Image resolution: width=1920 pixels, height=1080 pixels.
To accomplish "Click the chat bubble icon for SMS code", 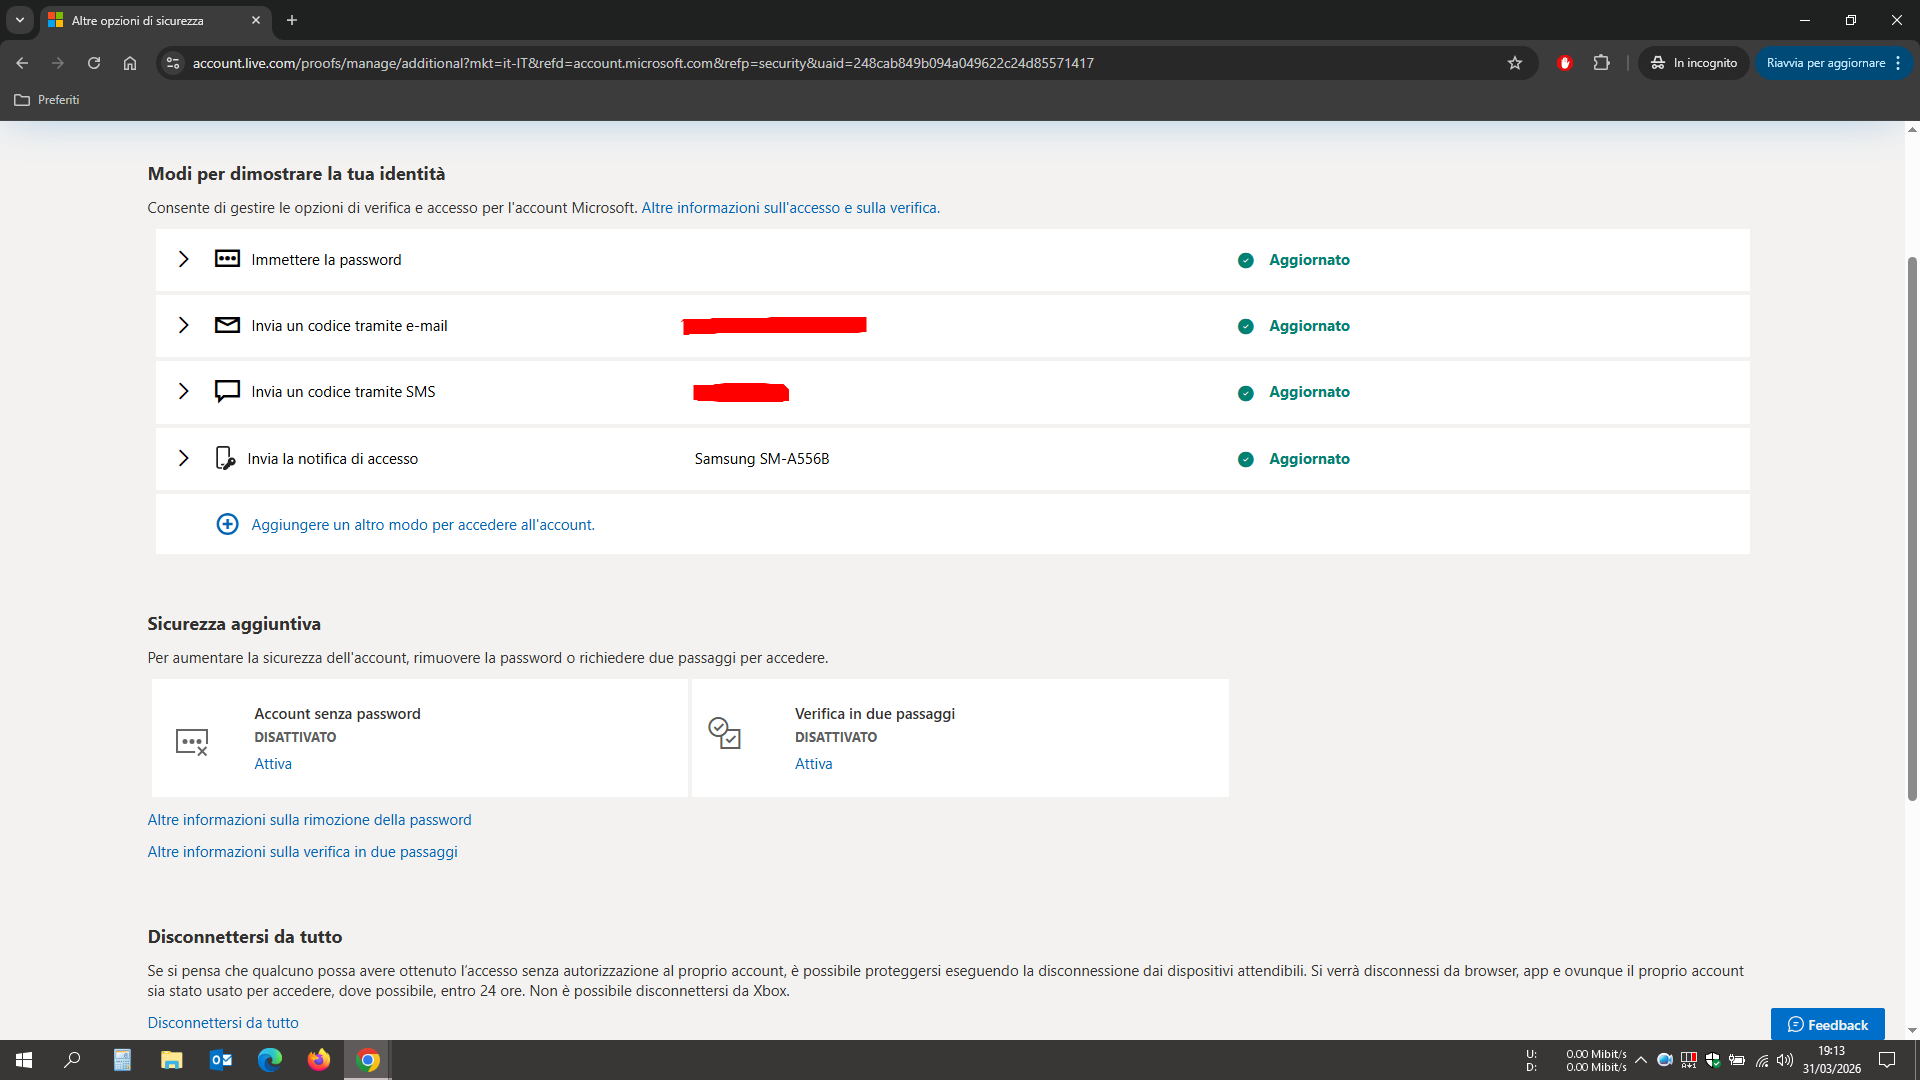I will [x=227, y=391].
